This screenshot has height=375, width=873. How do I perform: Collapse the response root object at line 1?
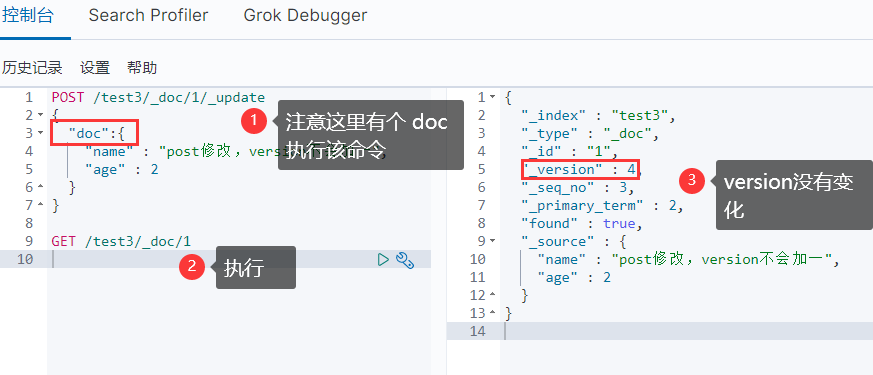(492, 97)
